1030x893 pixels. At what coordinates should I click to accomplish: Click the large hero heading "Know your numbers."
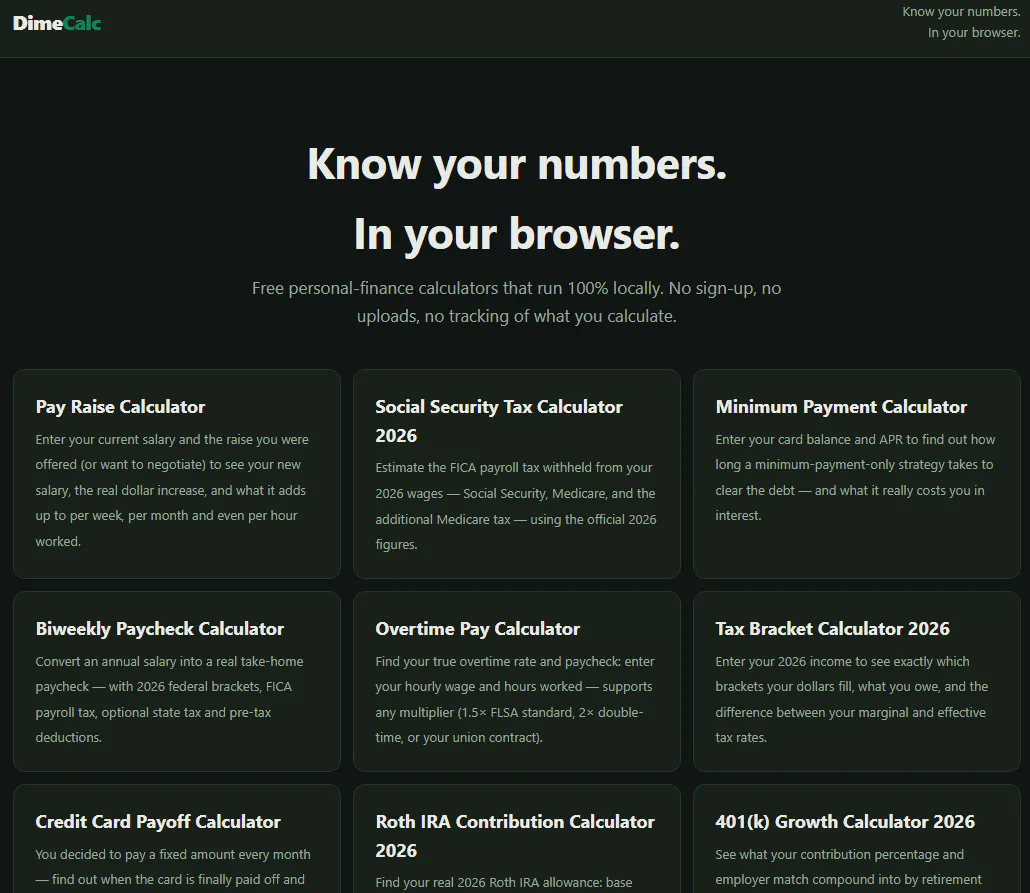[517, 164]
